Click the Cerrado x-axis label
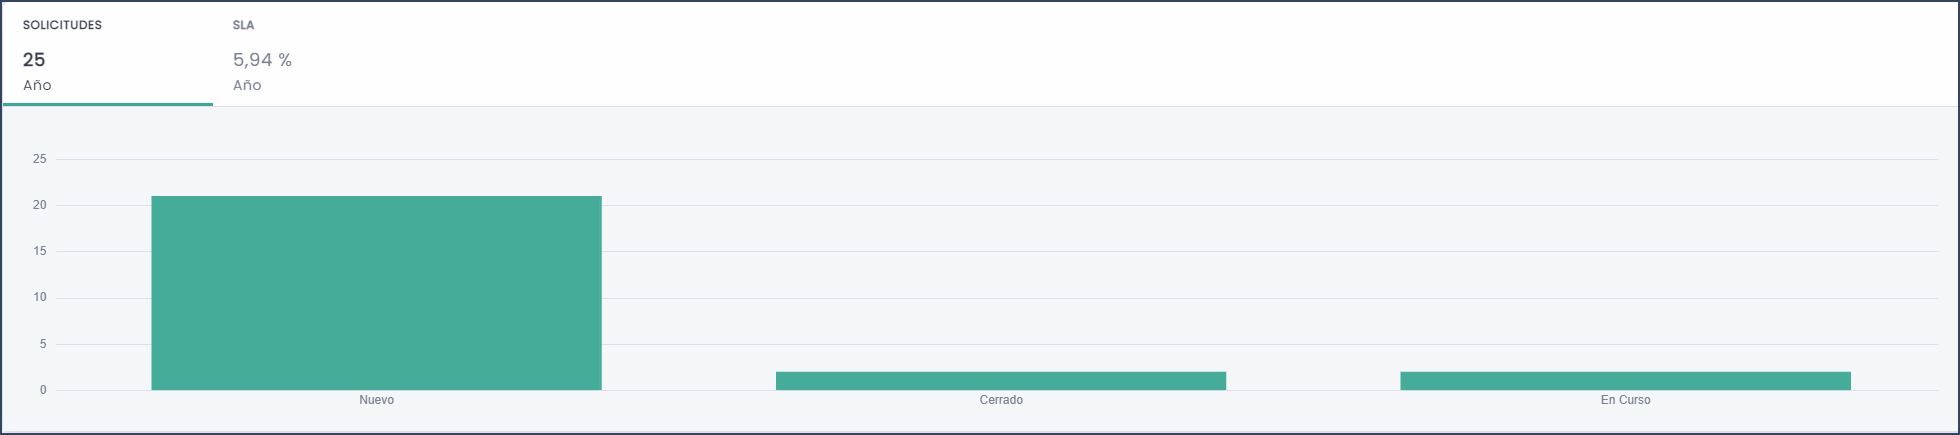The height and width of the screenshot is (435, 1960). click(1001, 400)
